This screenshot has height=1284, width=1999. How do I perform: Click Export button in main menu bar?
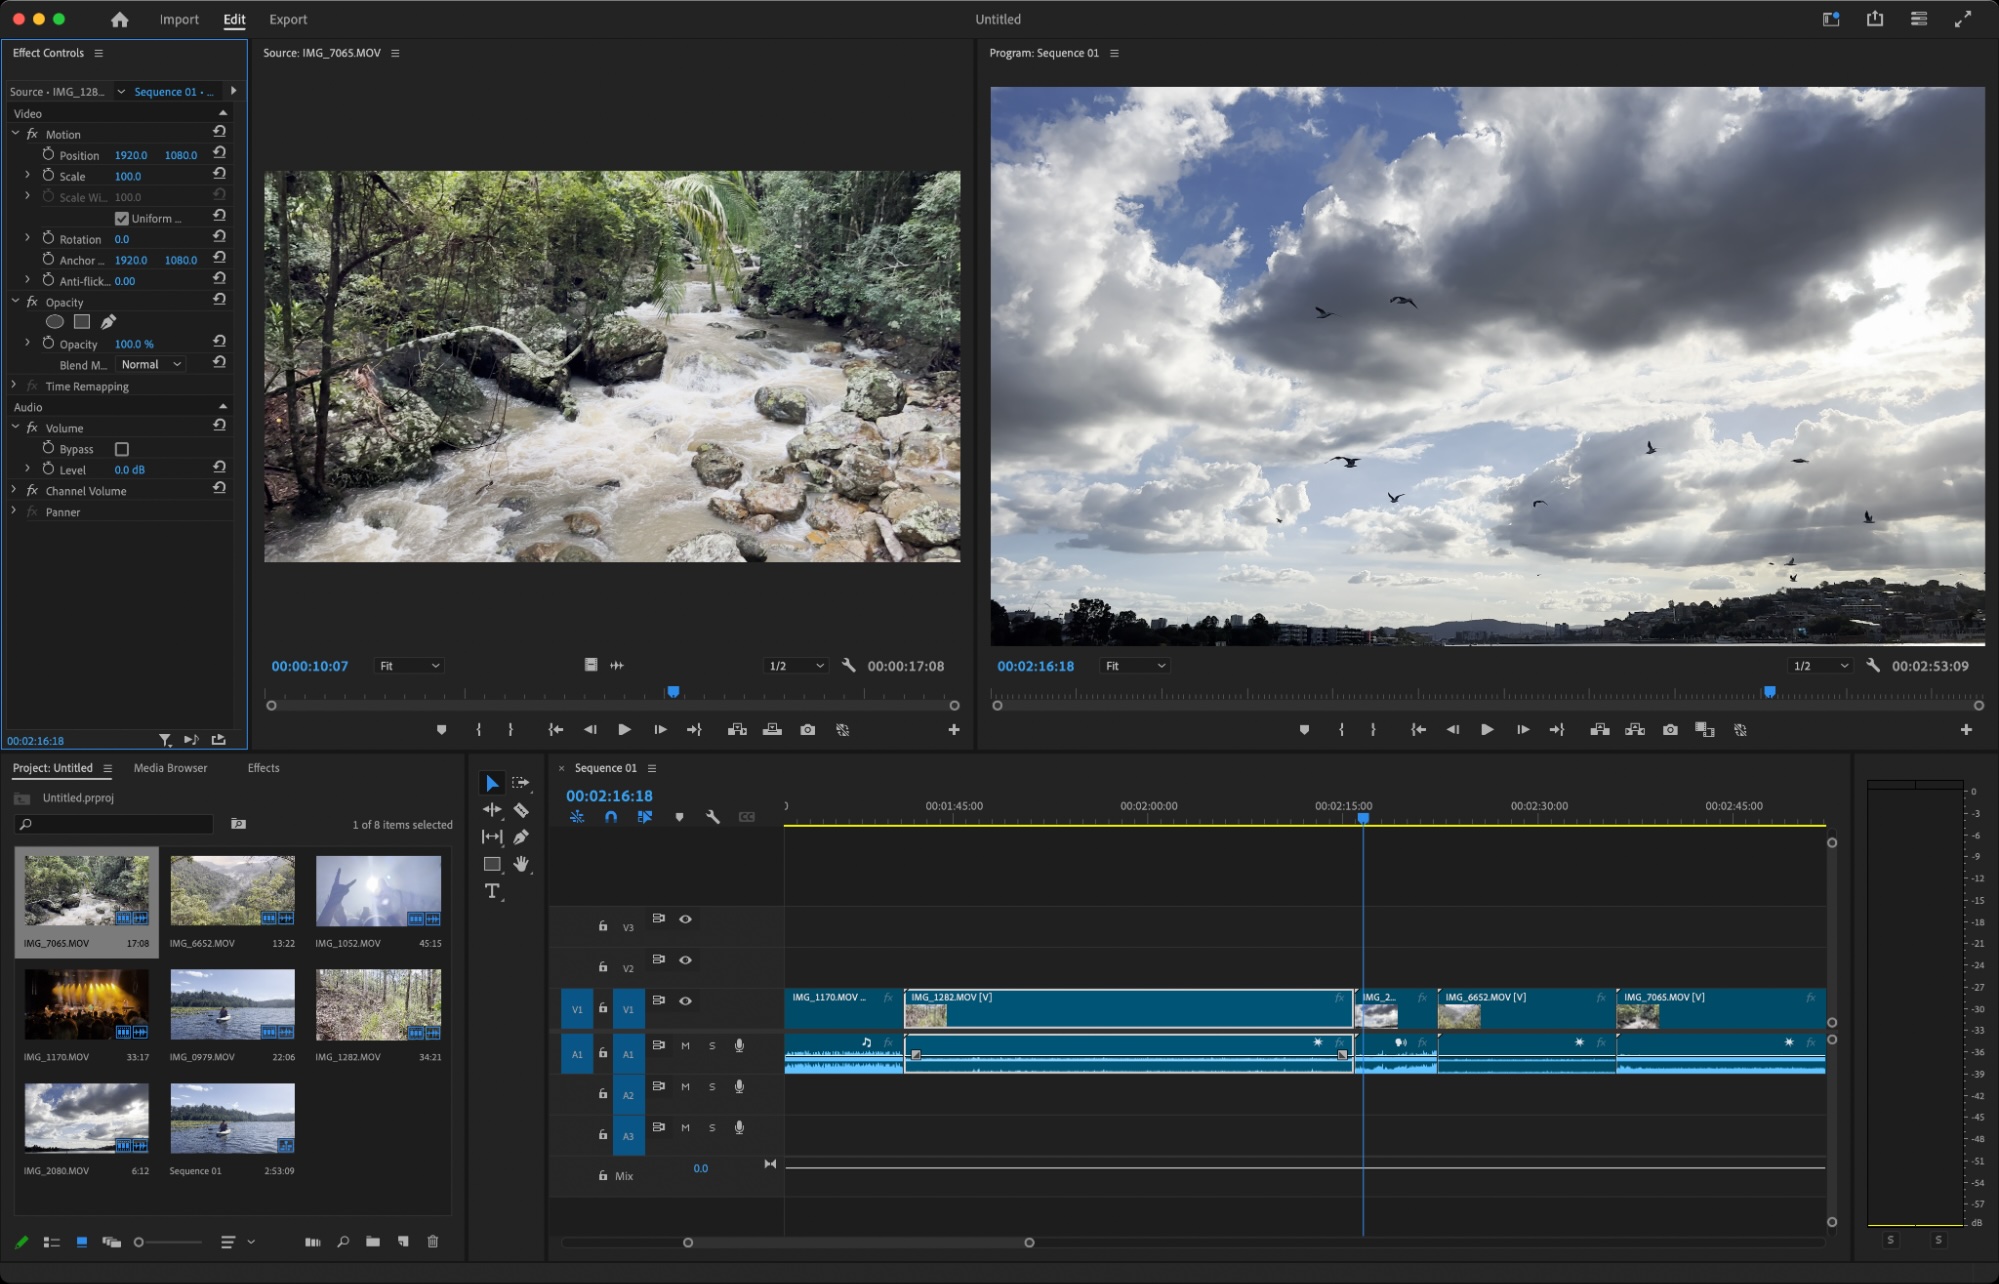tap(287, 19)
